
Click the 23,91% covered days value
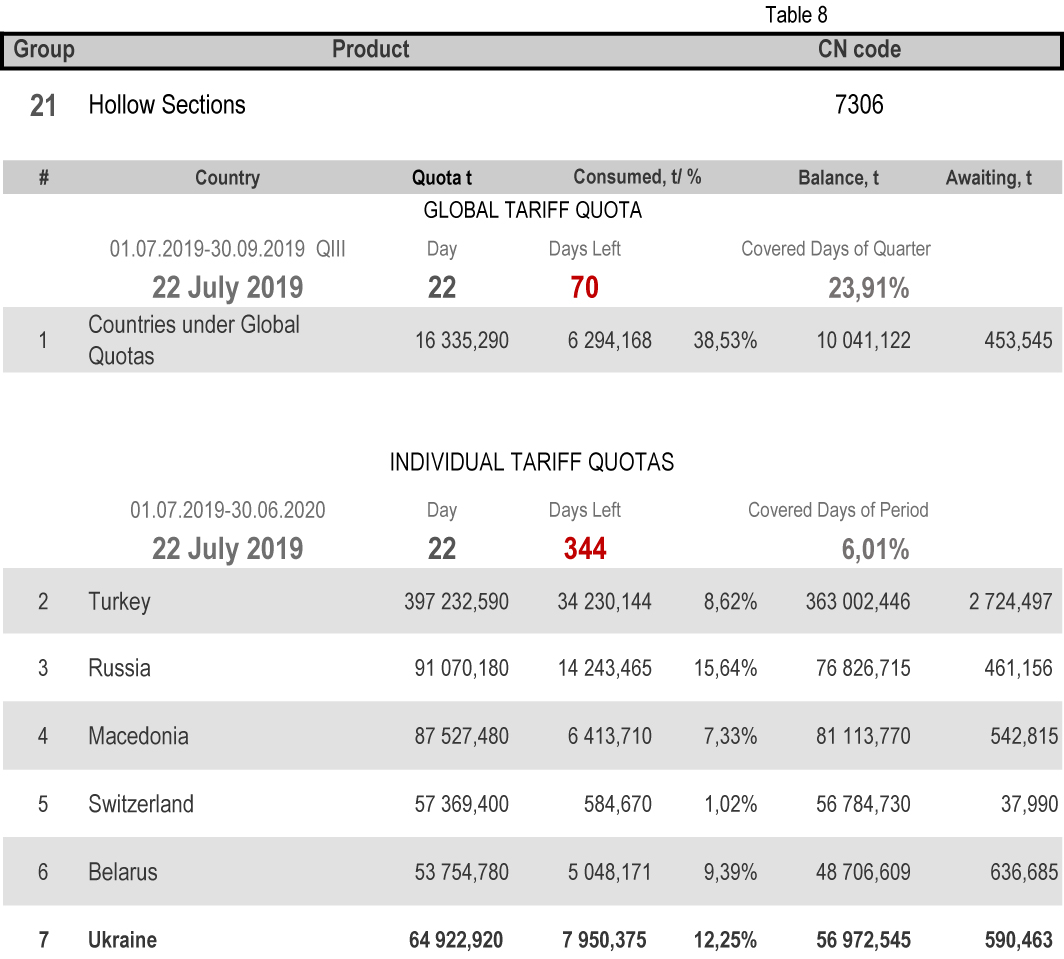click(868, 288)
